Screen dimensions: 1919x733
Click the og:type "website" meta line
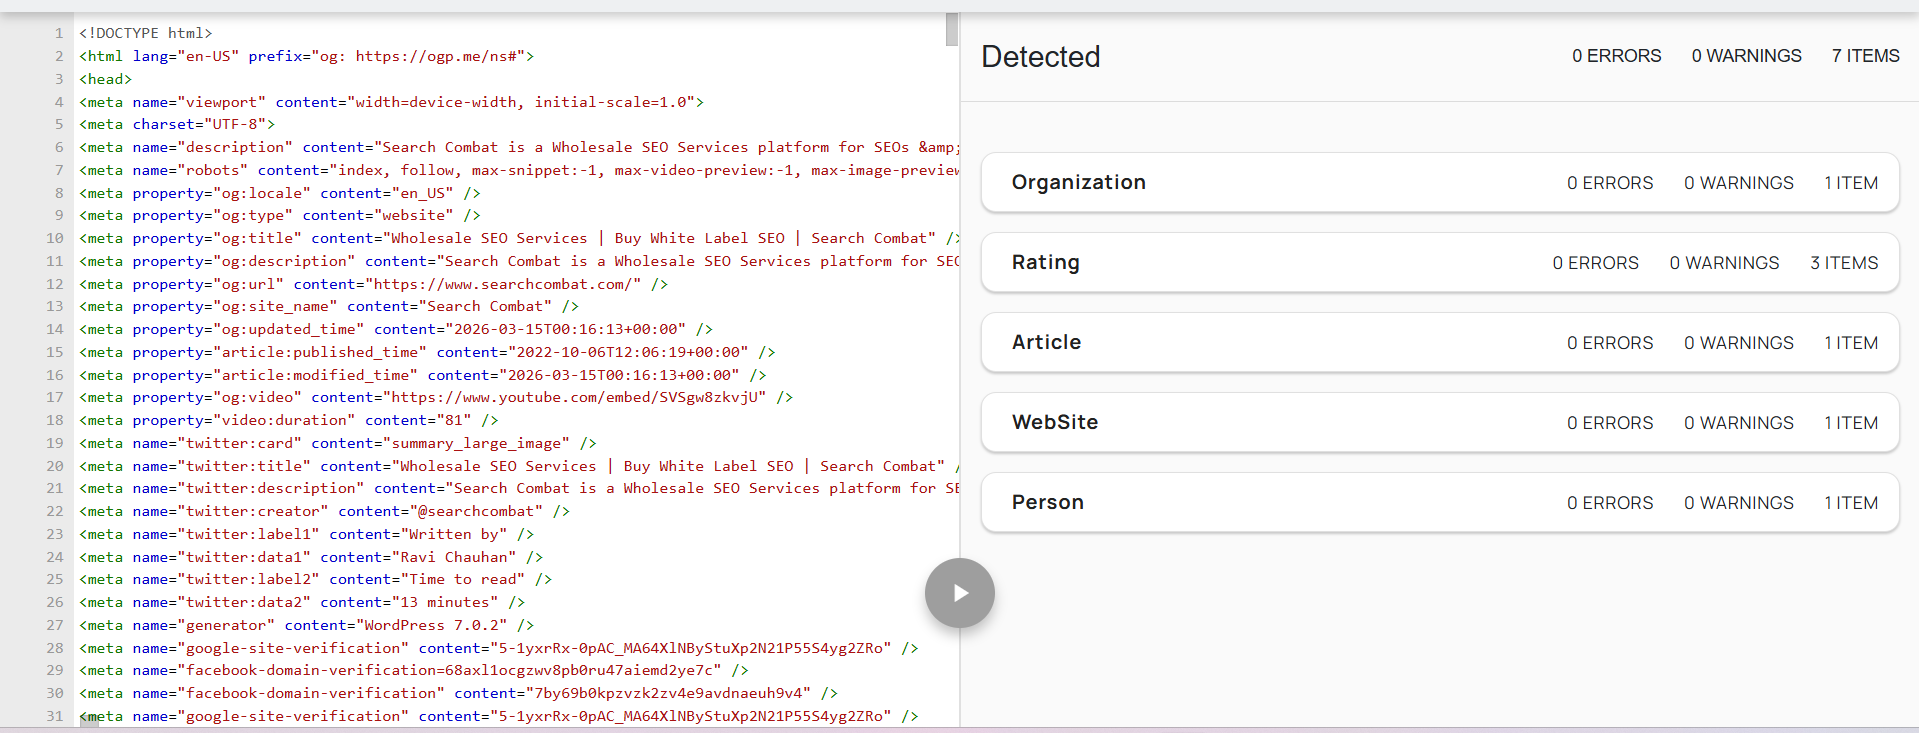[280, 215]
